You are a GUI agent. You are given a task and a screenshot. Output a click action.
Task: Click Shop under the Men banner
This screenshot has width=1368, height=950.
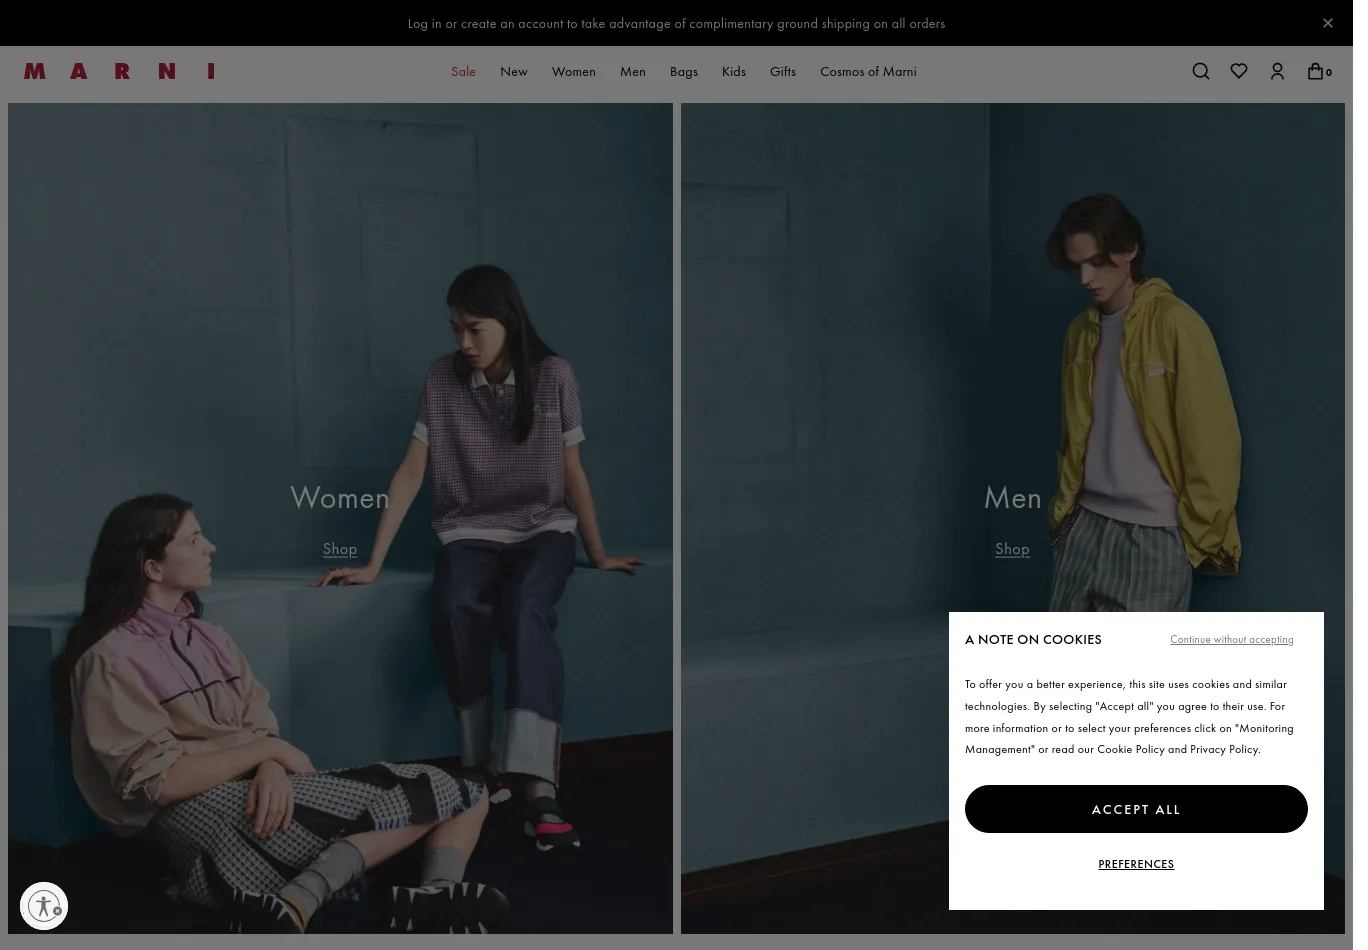(x=1012, y=548)
